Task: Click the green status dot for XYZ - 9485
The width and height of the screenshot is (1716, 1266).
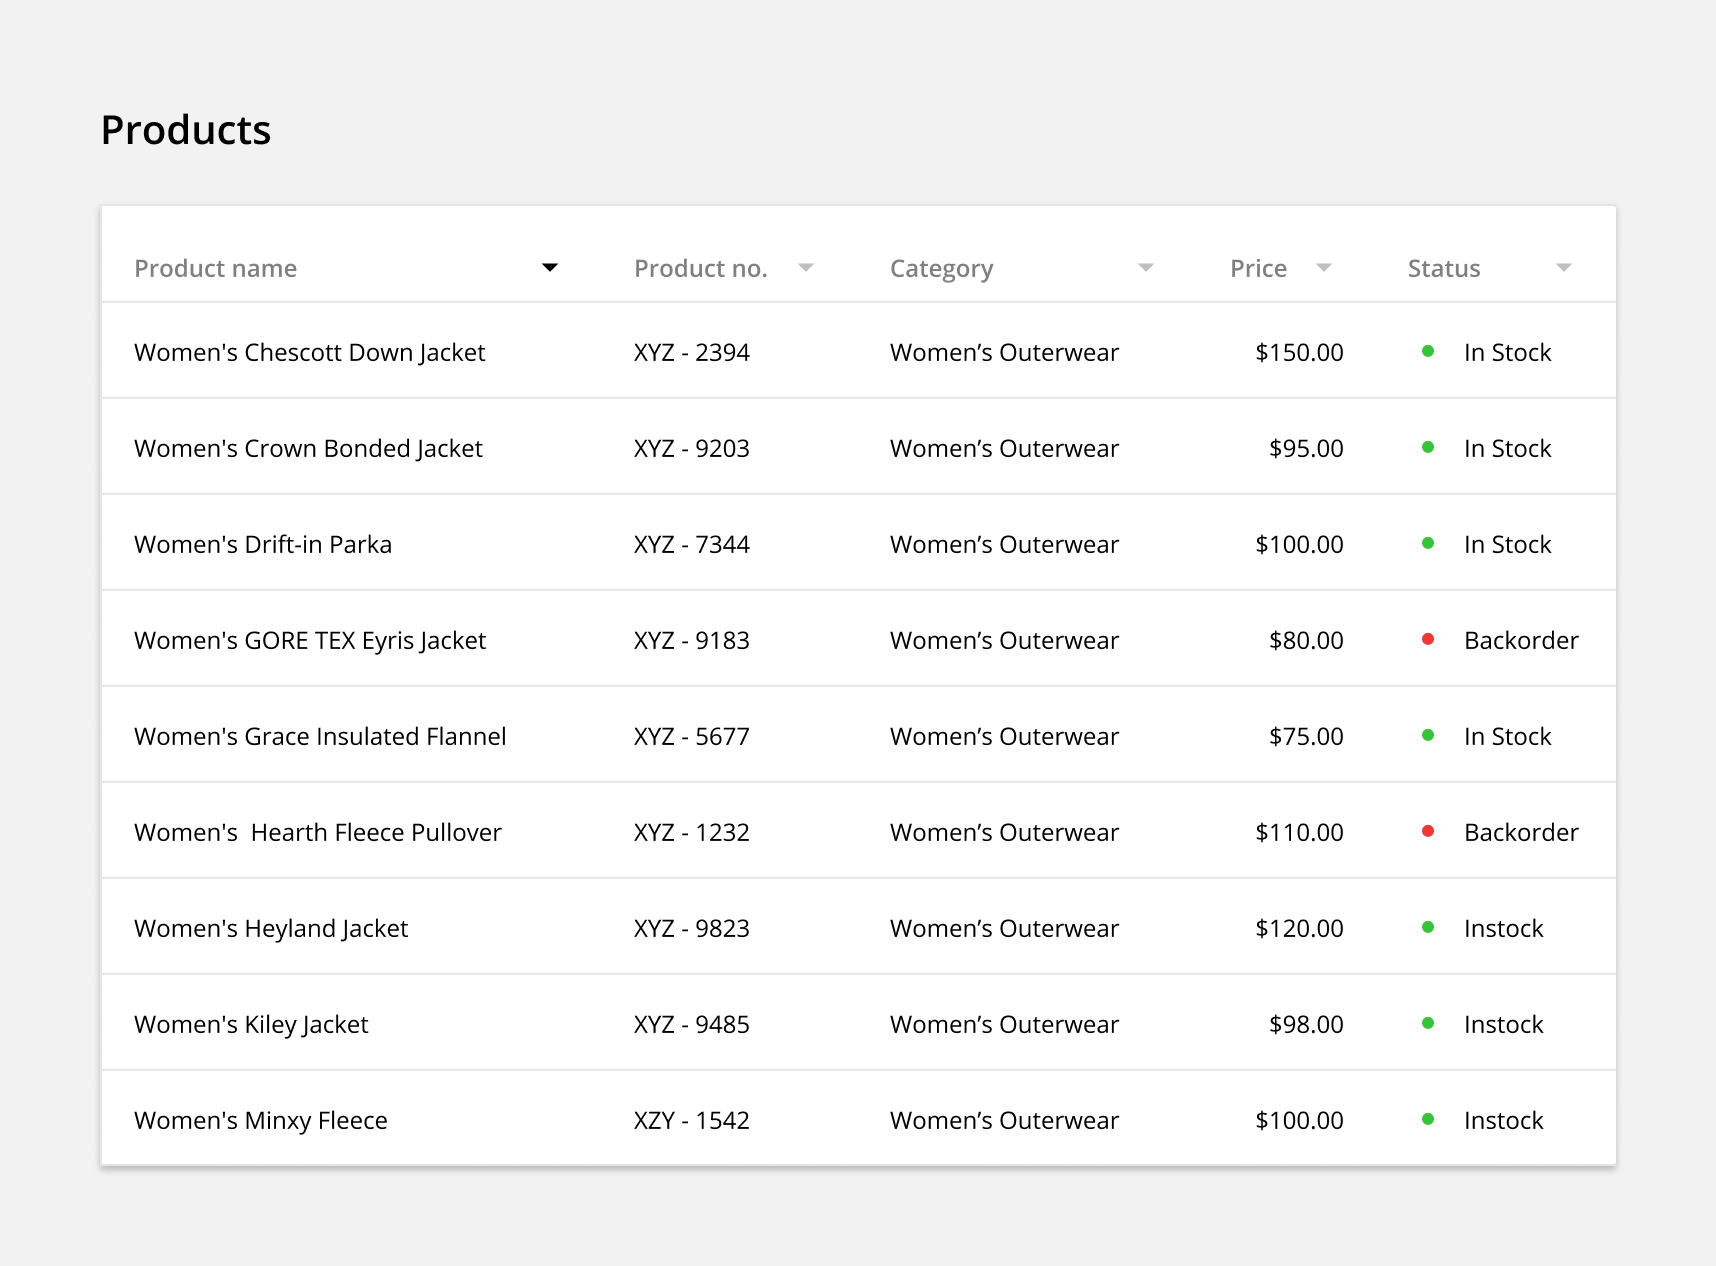Action: point(1428,1023)
